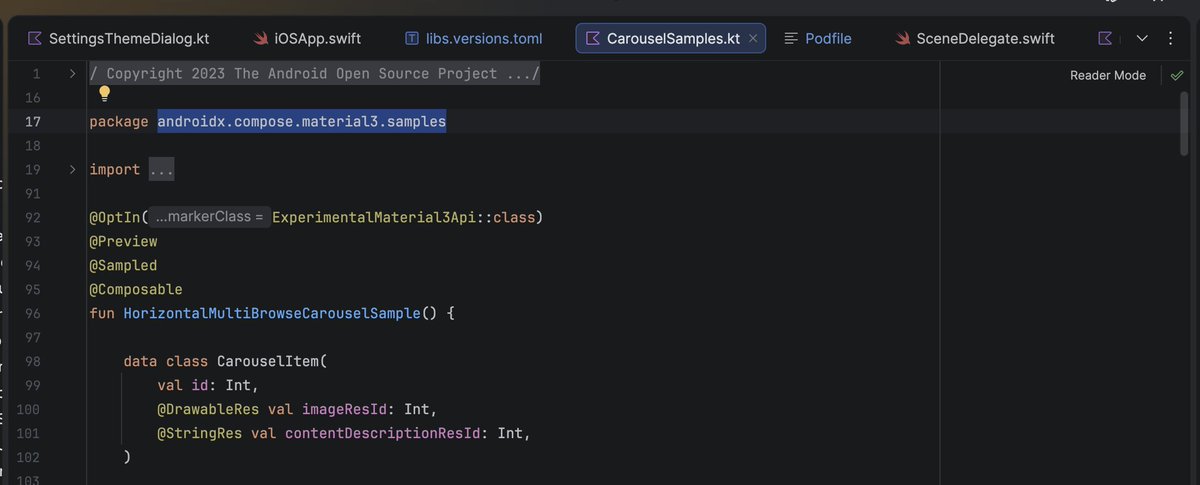Click the @StringRes annotation
Viewport: 1200px width, 485px height.
200,433
